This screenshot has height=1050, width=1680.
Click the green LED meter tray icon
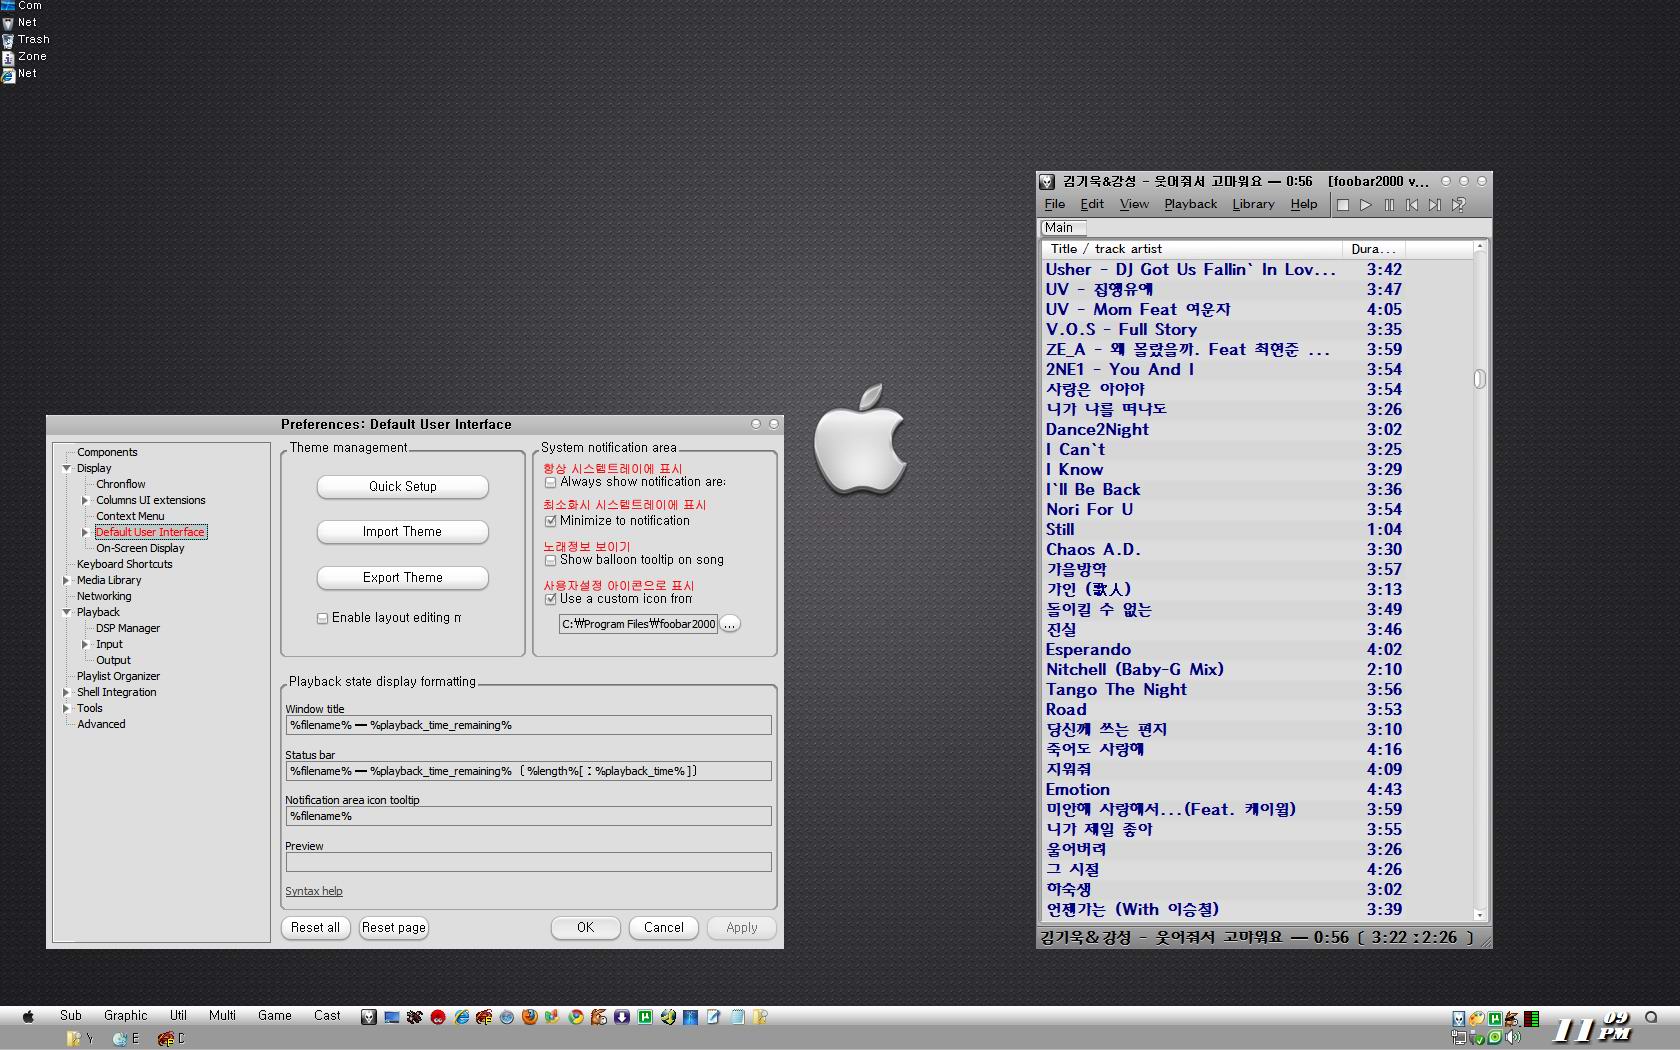(x=1531, y=1019)
